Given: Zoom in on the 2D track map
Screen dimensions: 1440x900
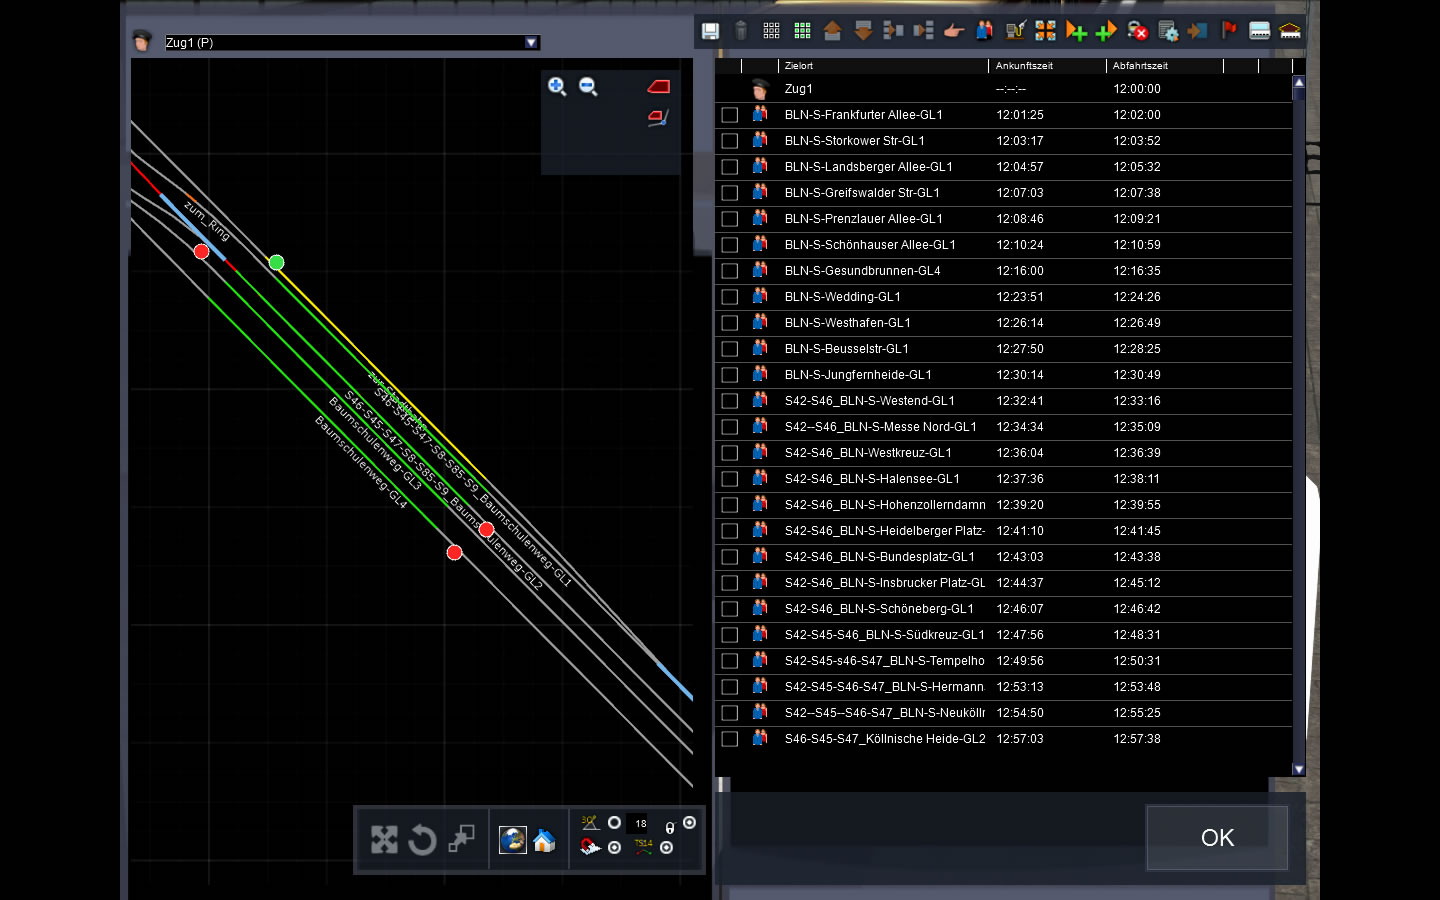Looking at the screenshot, I should pyautogui.click(x=557, y=87).
